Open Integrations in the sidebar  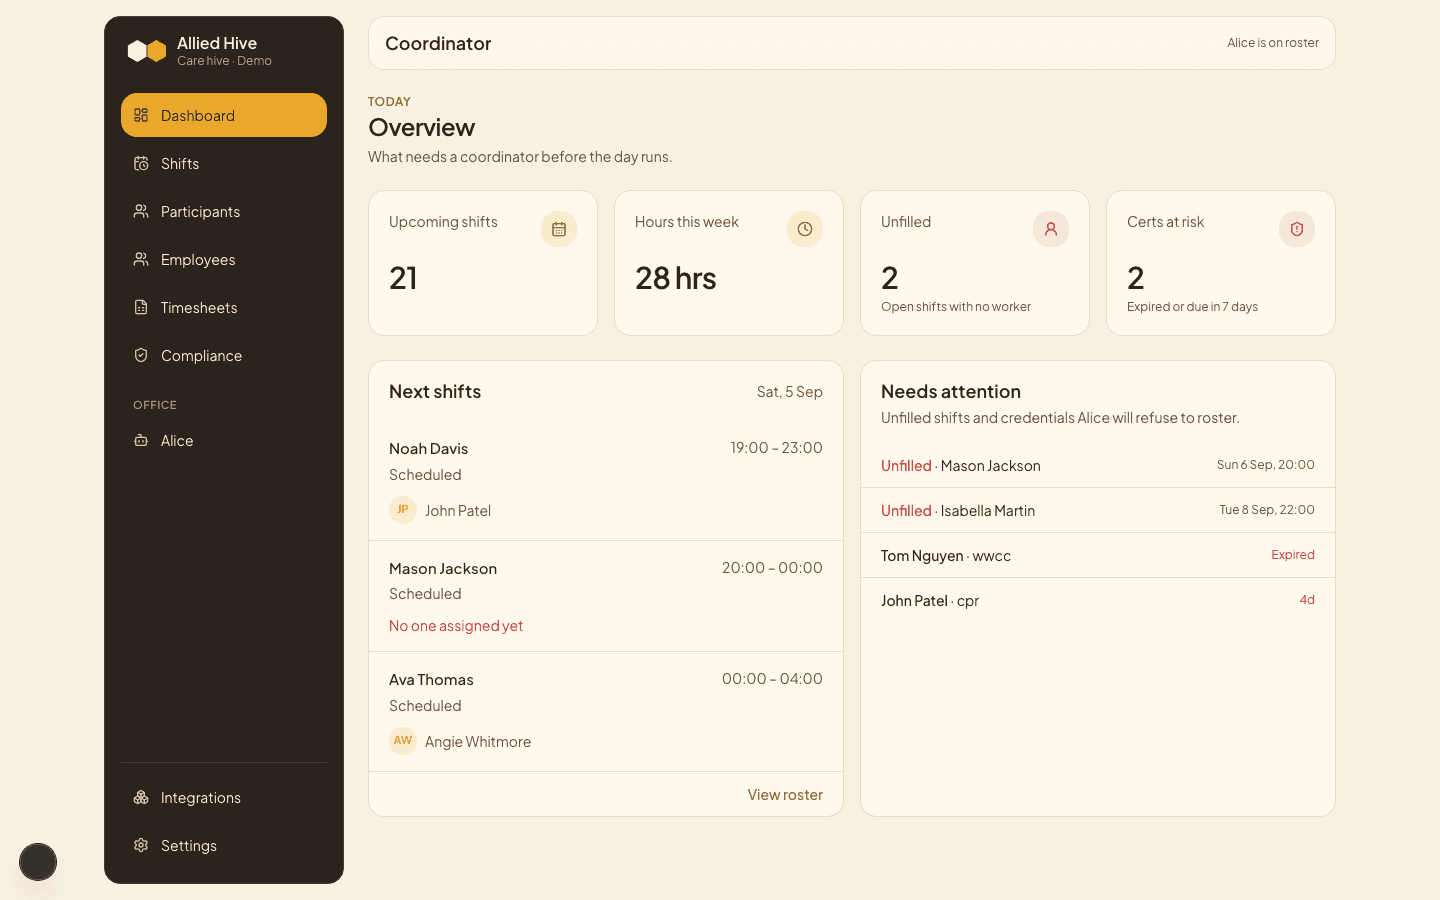click(224, 797)
